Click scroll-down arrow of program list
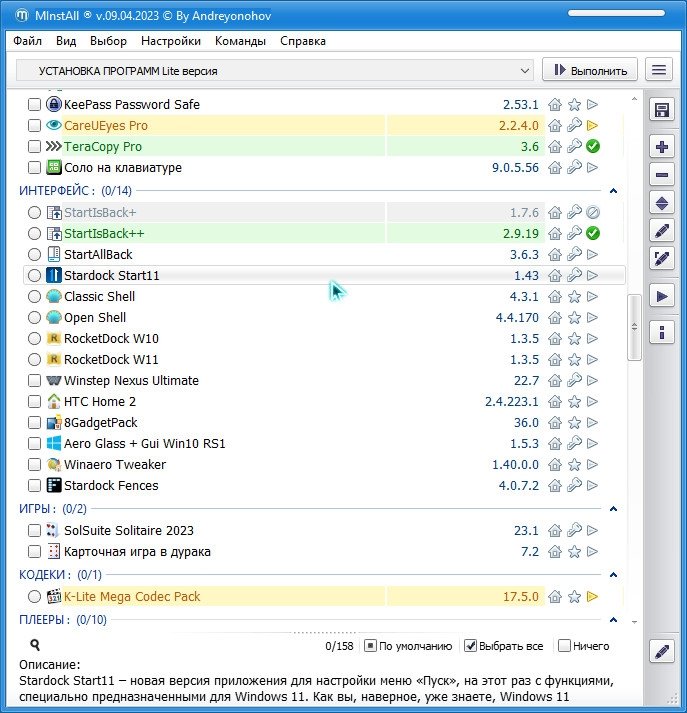 634,622
